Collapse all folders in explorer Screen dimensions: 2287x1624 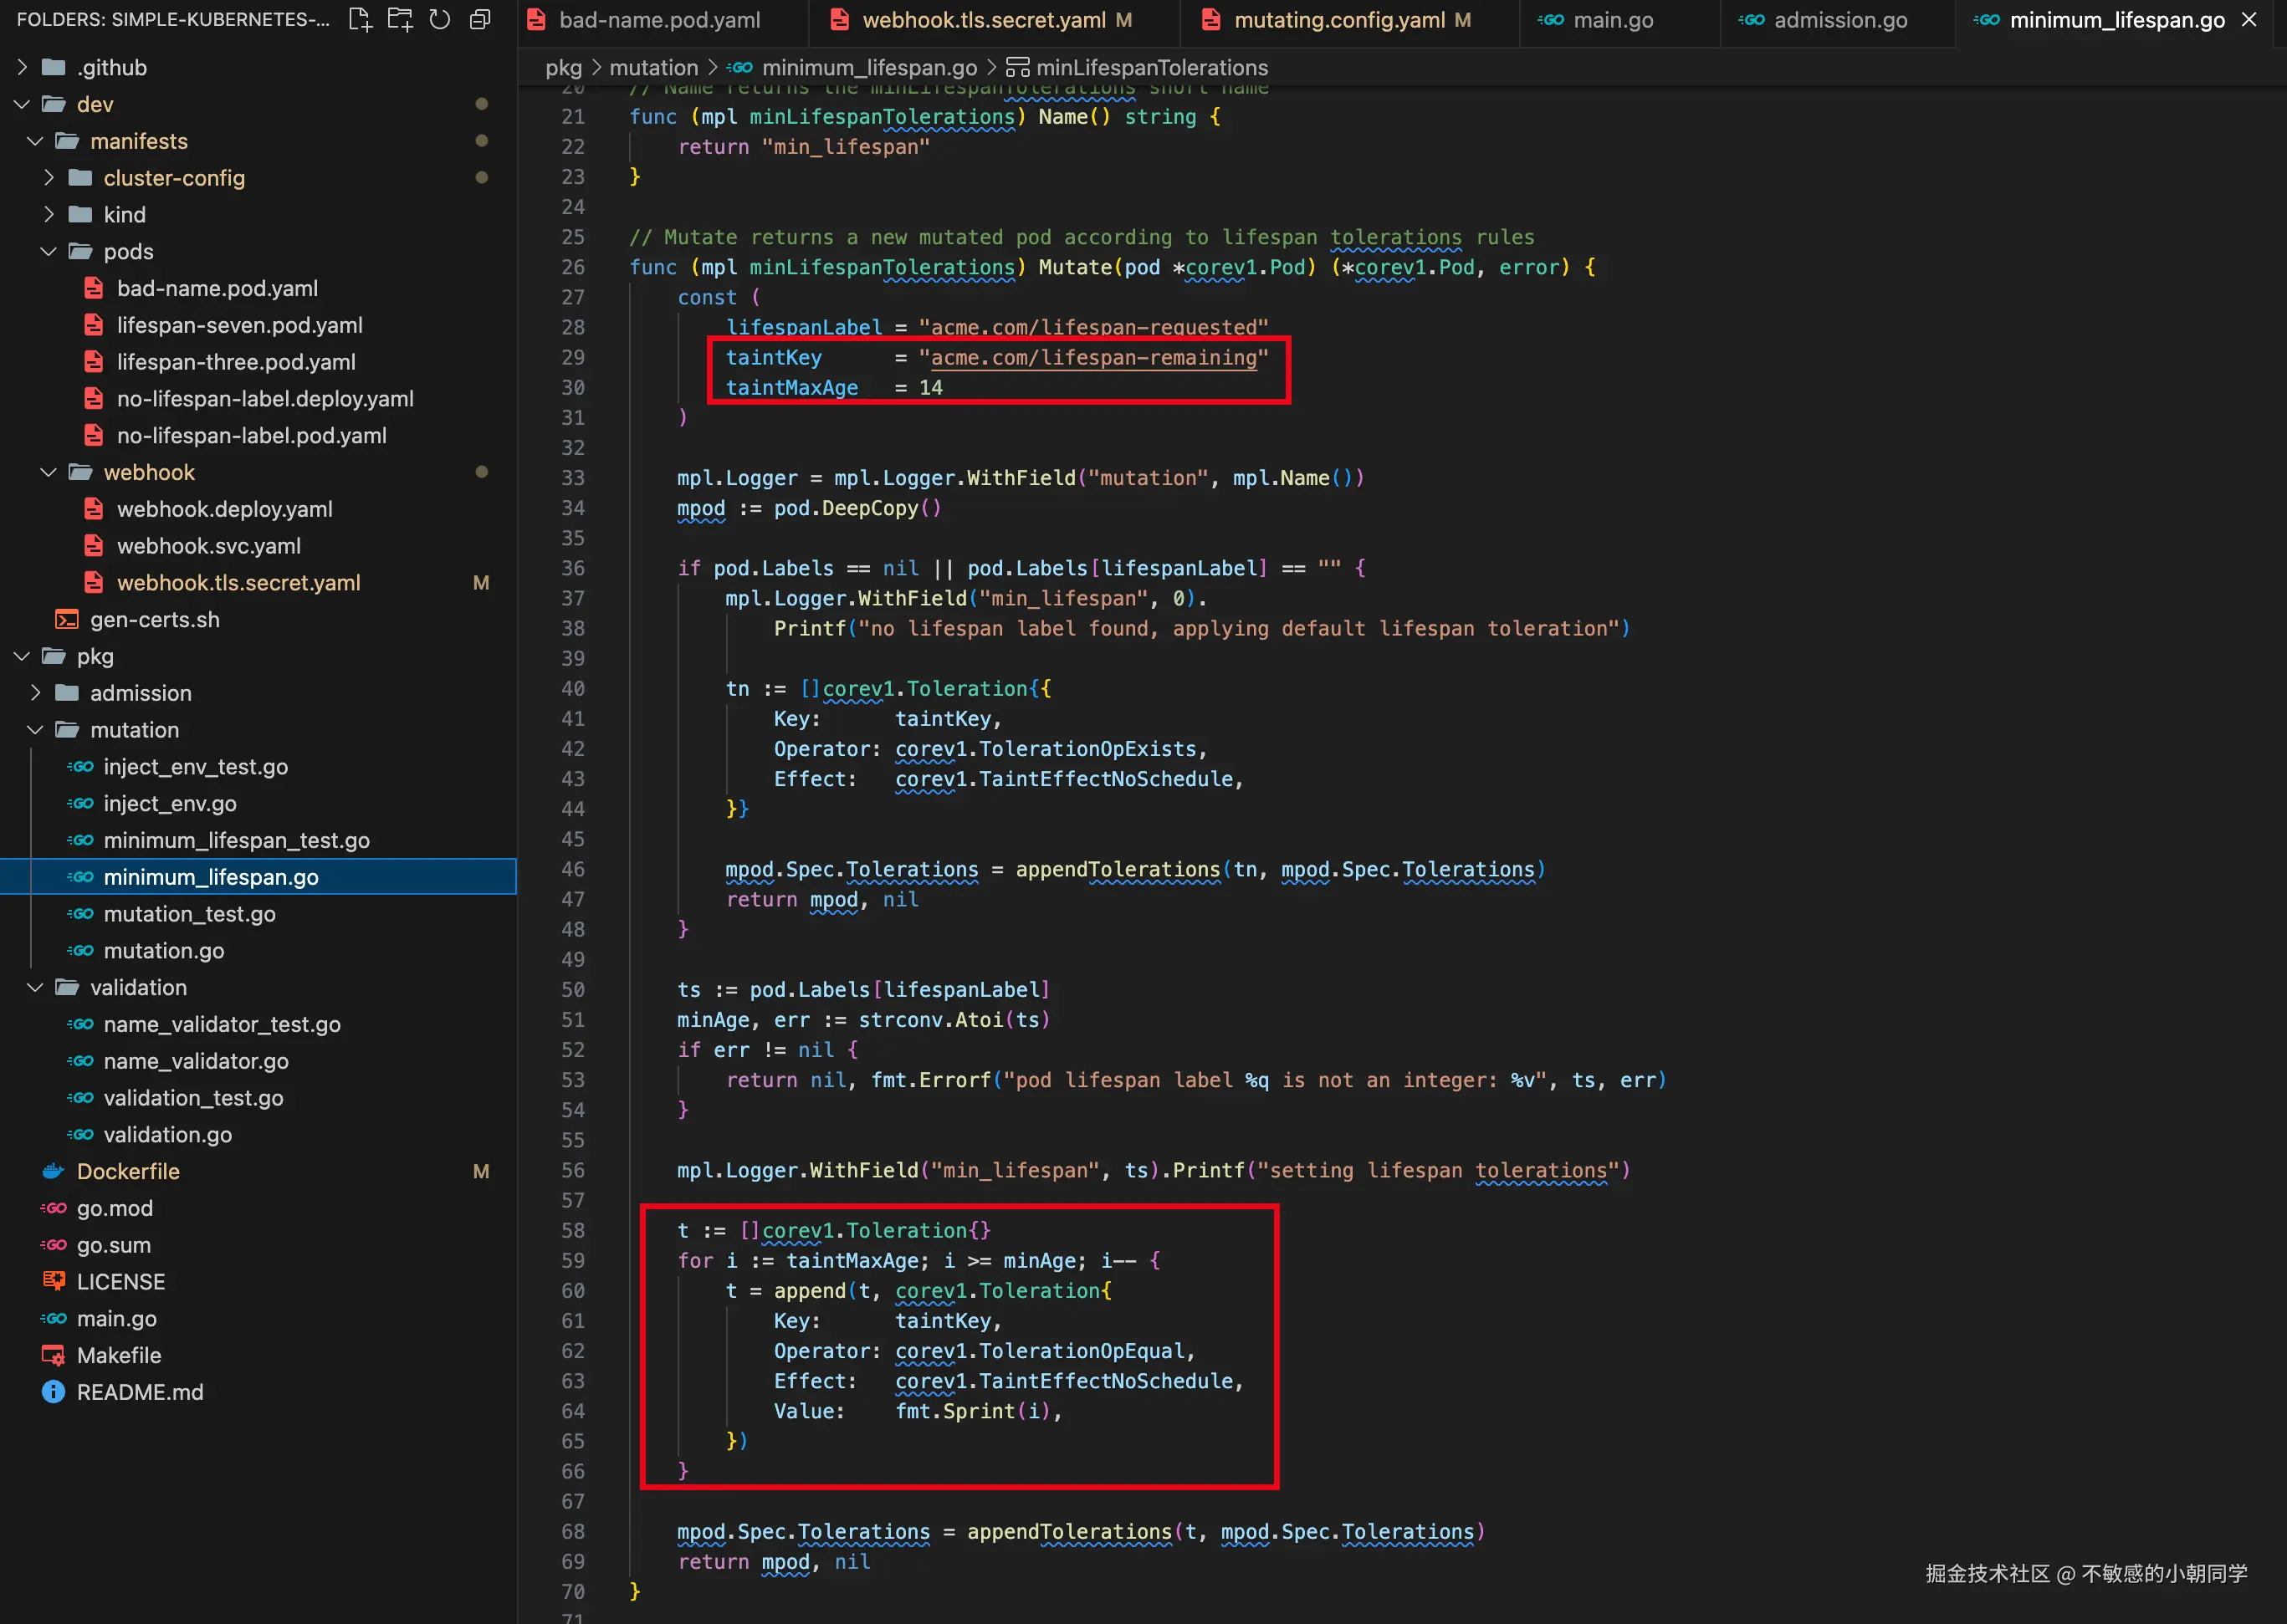click(x=480, y=19)
